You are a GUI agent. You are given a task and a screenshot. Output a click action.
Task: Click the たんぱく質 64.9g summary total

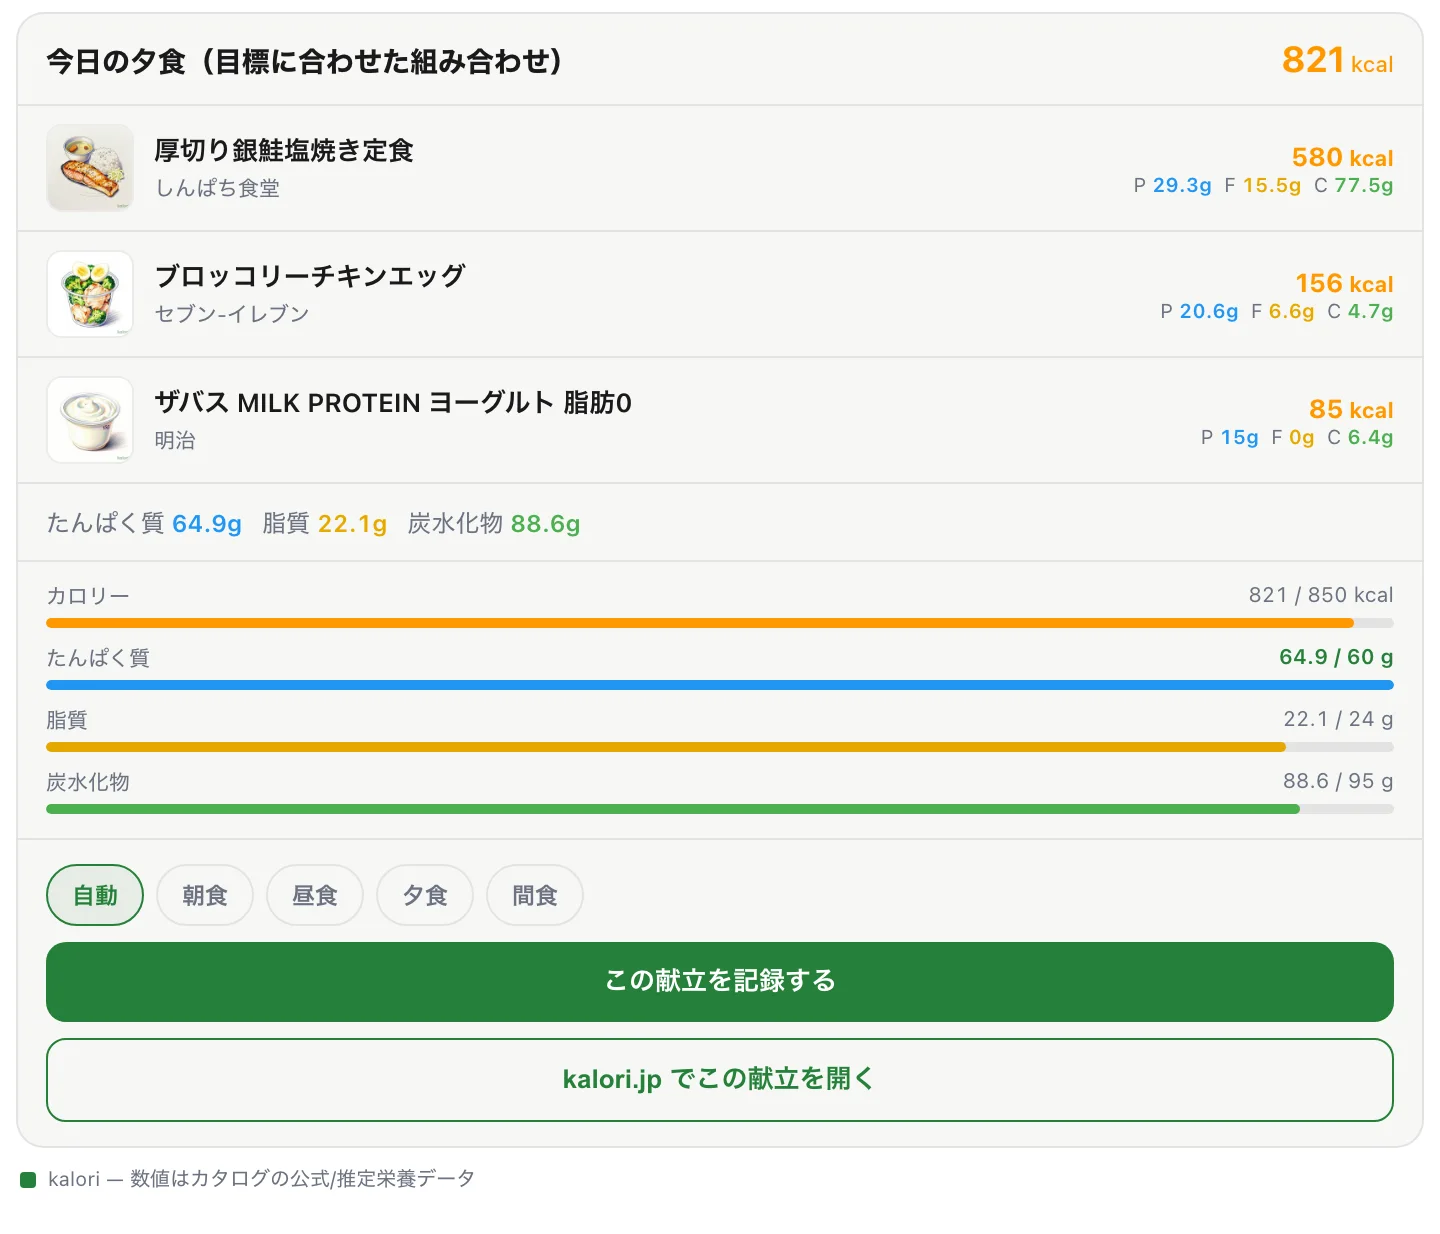[x=144, y=523]
